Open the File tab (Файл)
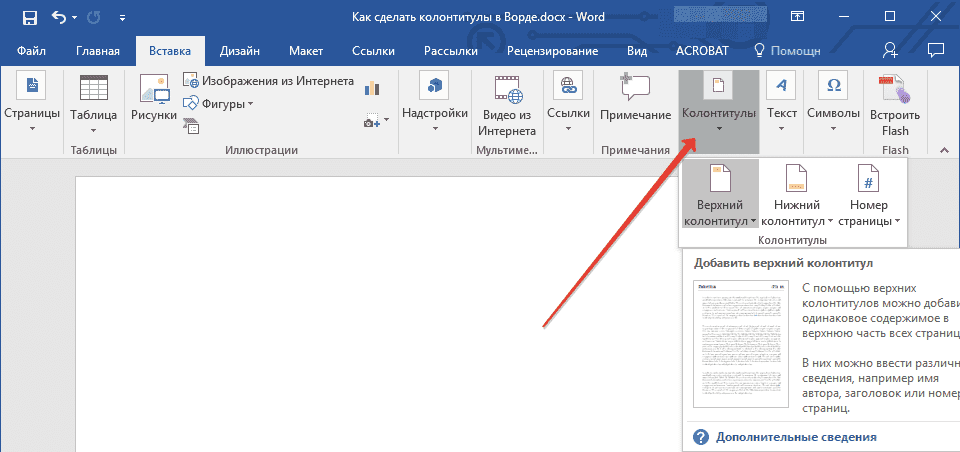The image size is (960, 452). [32, 51]
